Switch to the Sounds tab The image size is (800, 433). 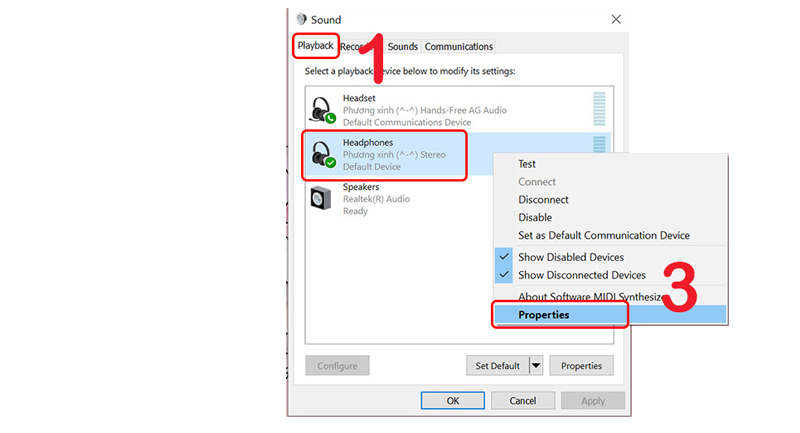(402, 47)
